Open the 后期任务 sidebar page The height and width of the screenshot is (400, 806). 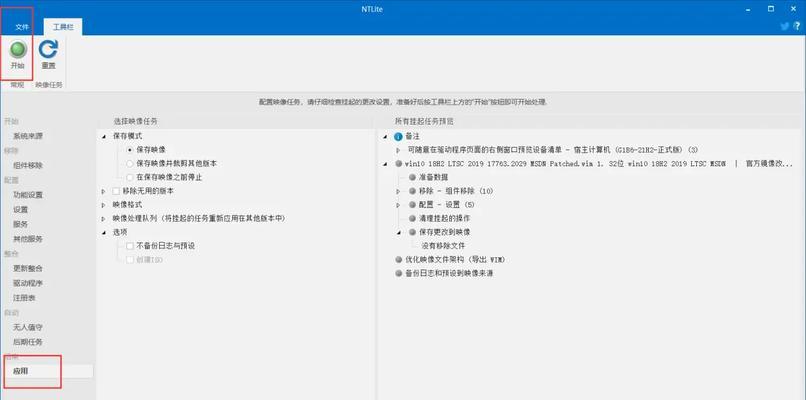pos(28,342)
